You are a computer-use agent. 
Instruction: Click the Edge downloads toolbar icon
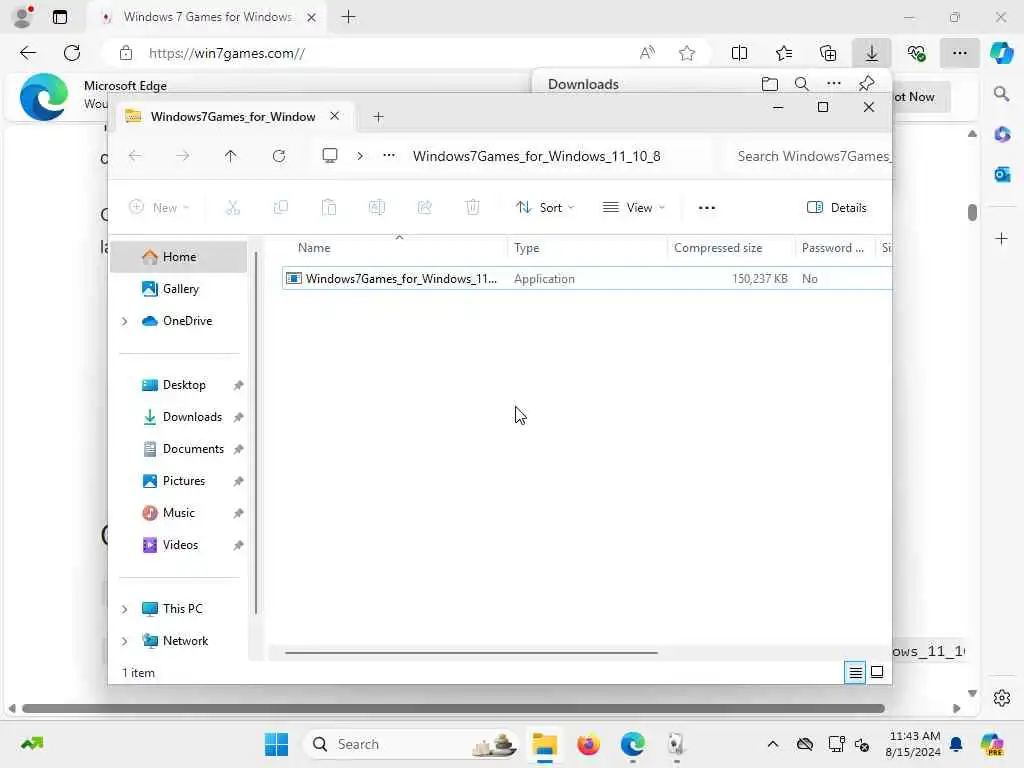click(872, 54)
